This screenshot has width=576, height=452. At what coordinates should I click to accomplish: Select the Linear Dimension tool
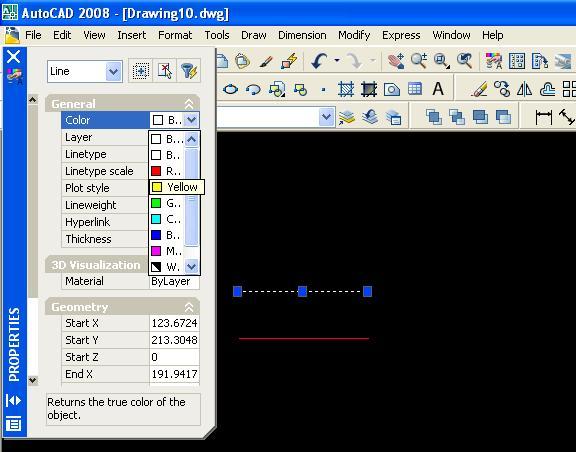(544, 117)
